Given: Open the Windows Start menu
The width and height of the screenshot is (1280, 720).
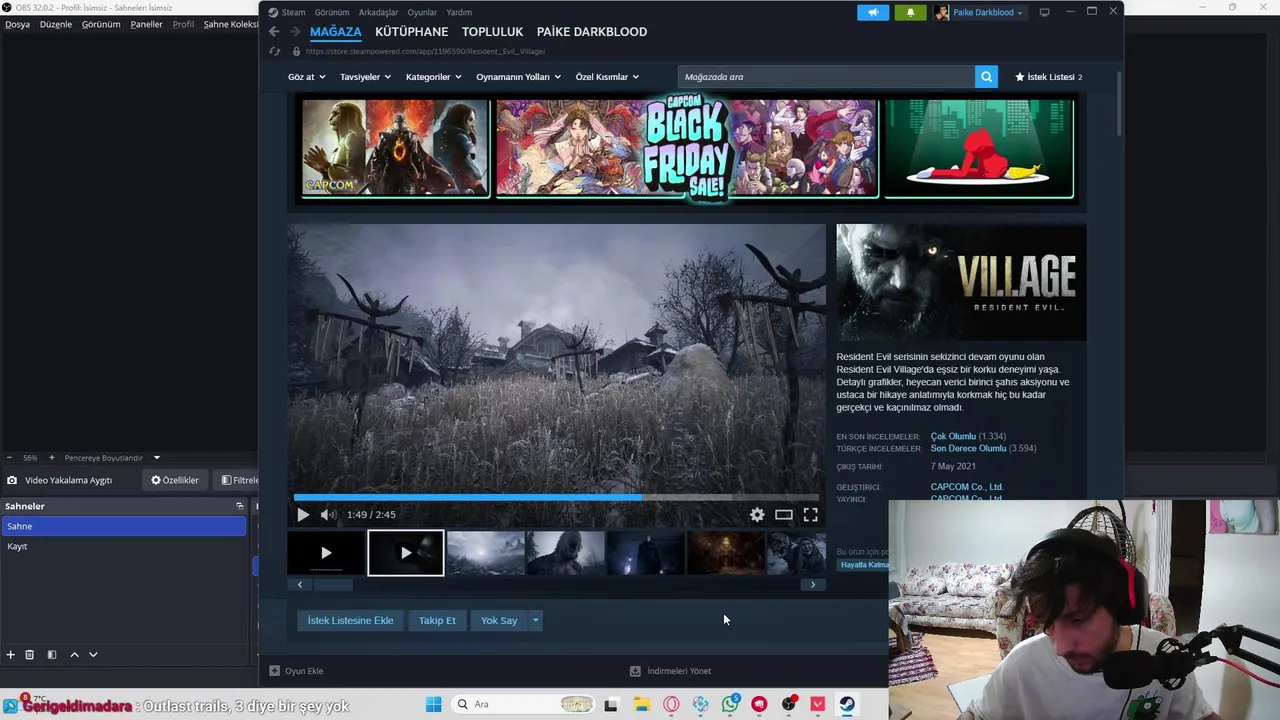Looking at the screenshot, I should pos(433,704).
